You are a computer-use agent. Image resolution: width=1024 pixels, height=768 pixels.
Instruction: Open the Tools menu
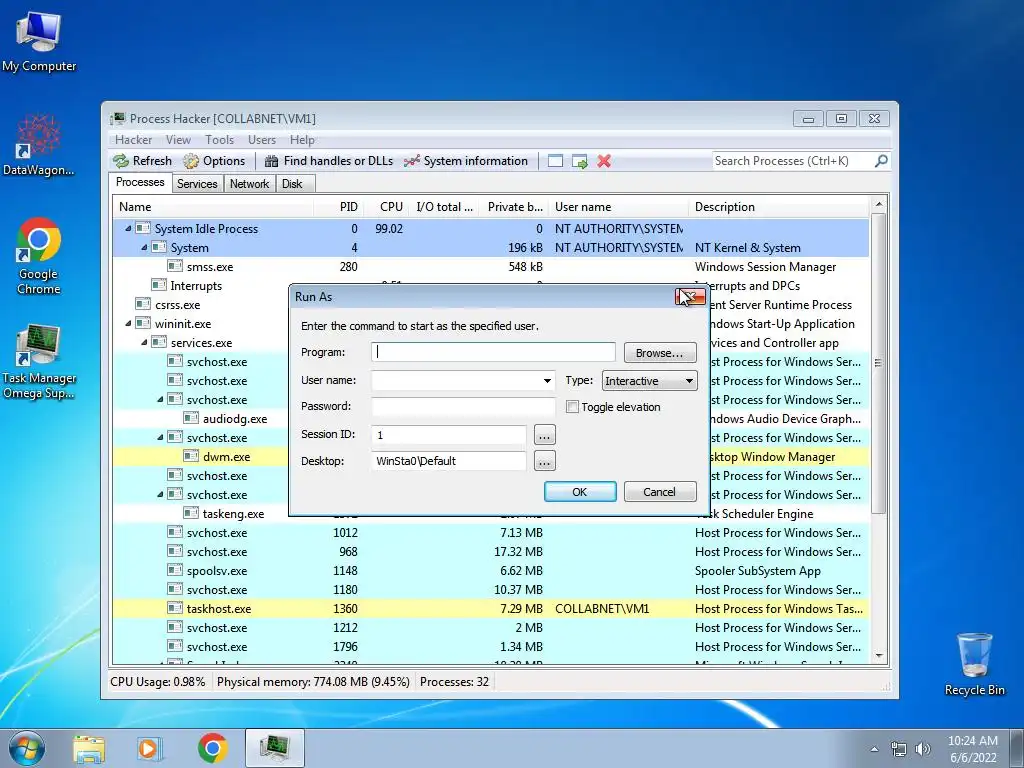(219, 140)
